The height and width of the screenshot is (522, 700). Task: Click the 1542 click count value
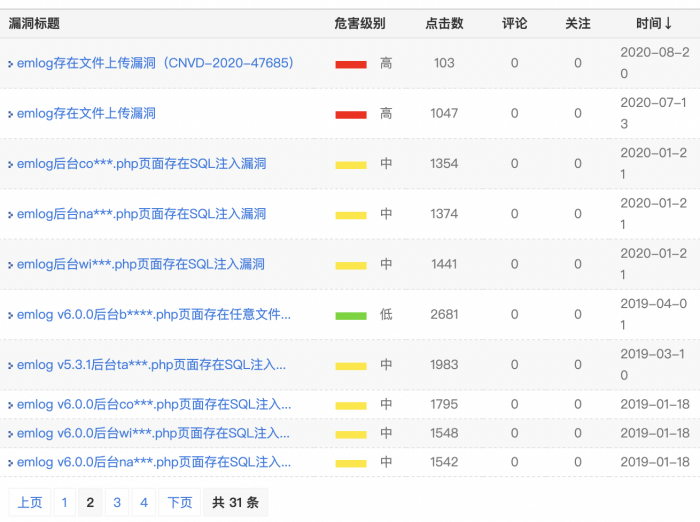tap(444, 462)
